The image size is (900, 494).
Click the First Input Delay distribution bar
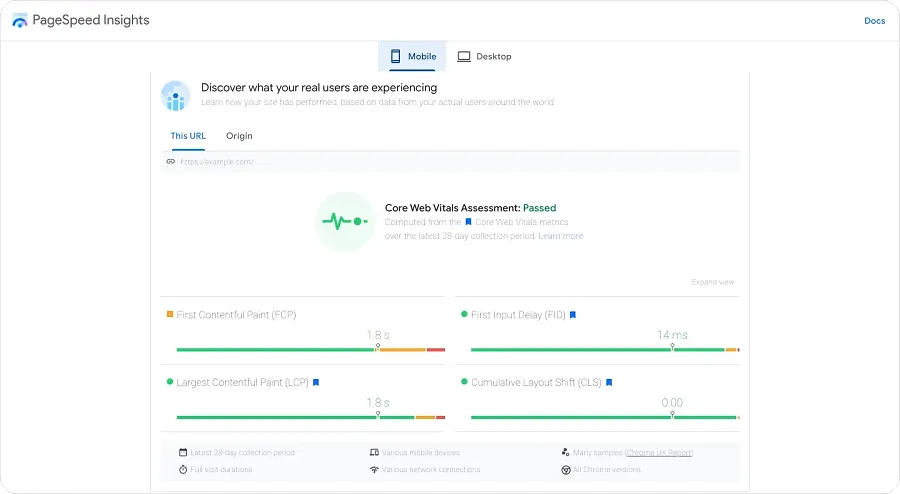pos(605,349)
